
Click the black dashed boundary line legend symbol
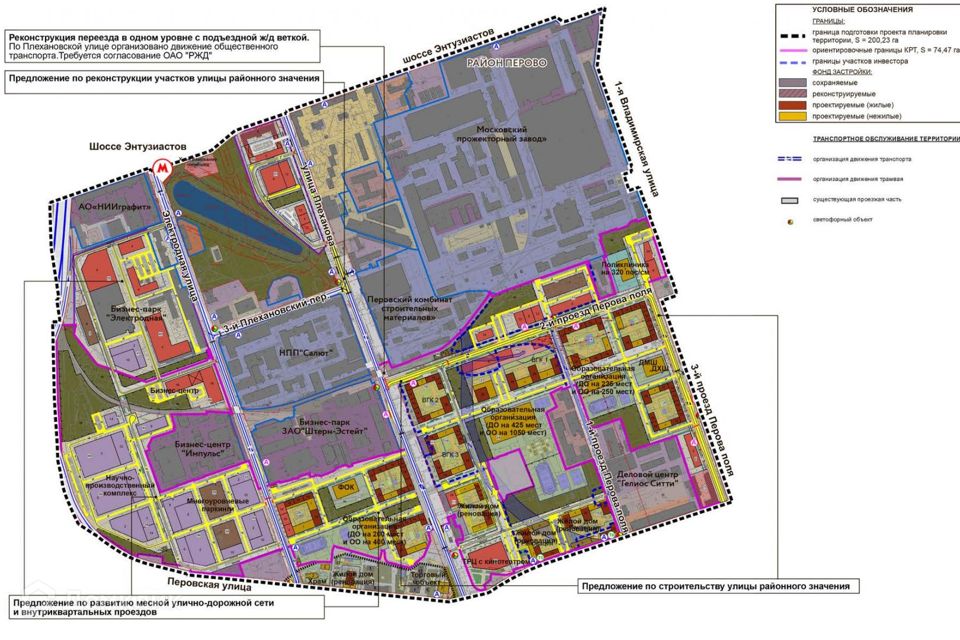(792, 36)
